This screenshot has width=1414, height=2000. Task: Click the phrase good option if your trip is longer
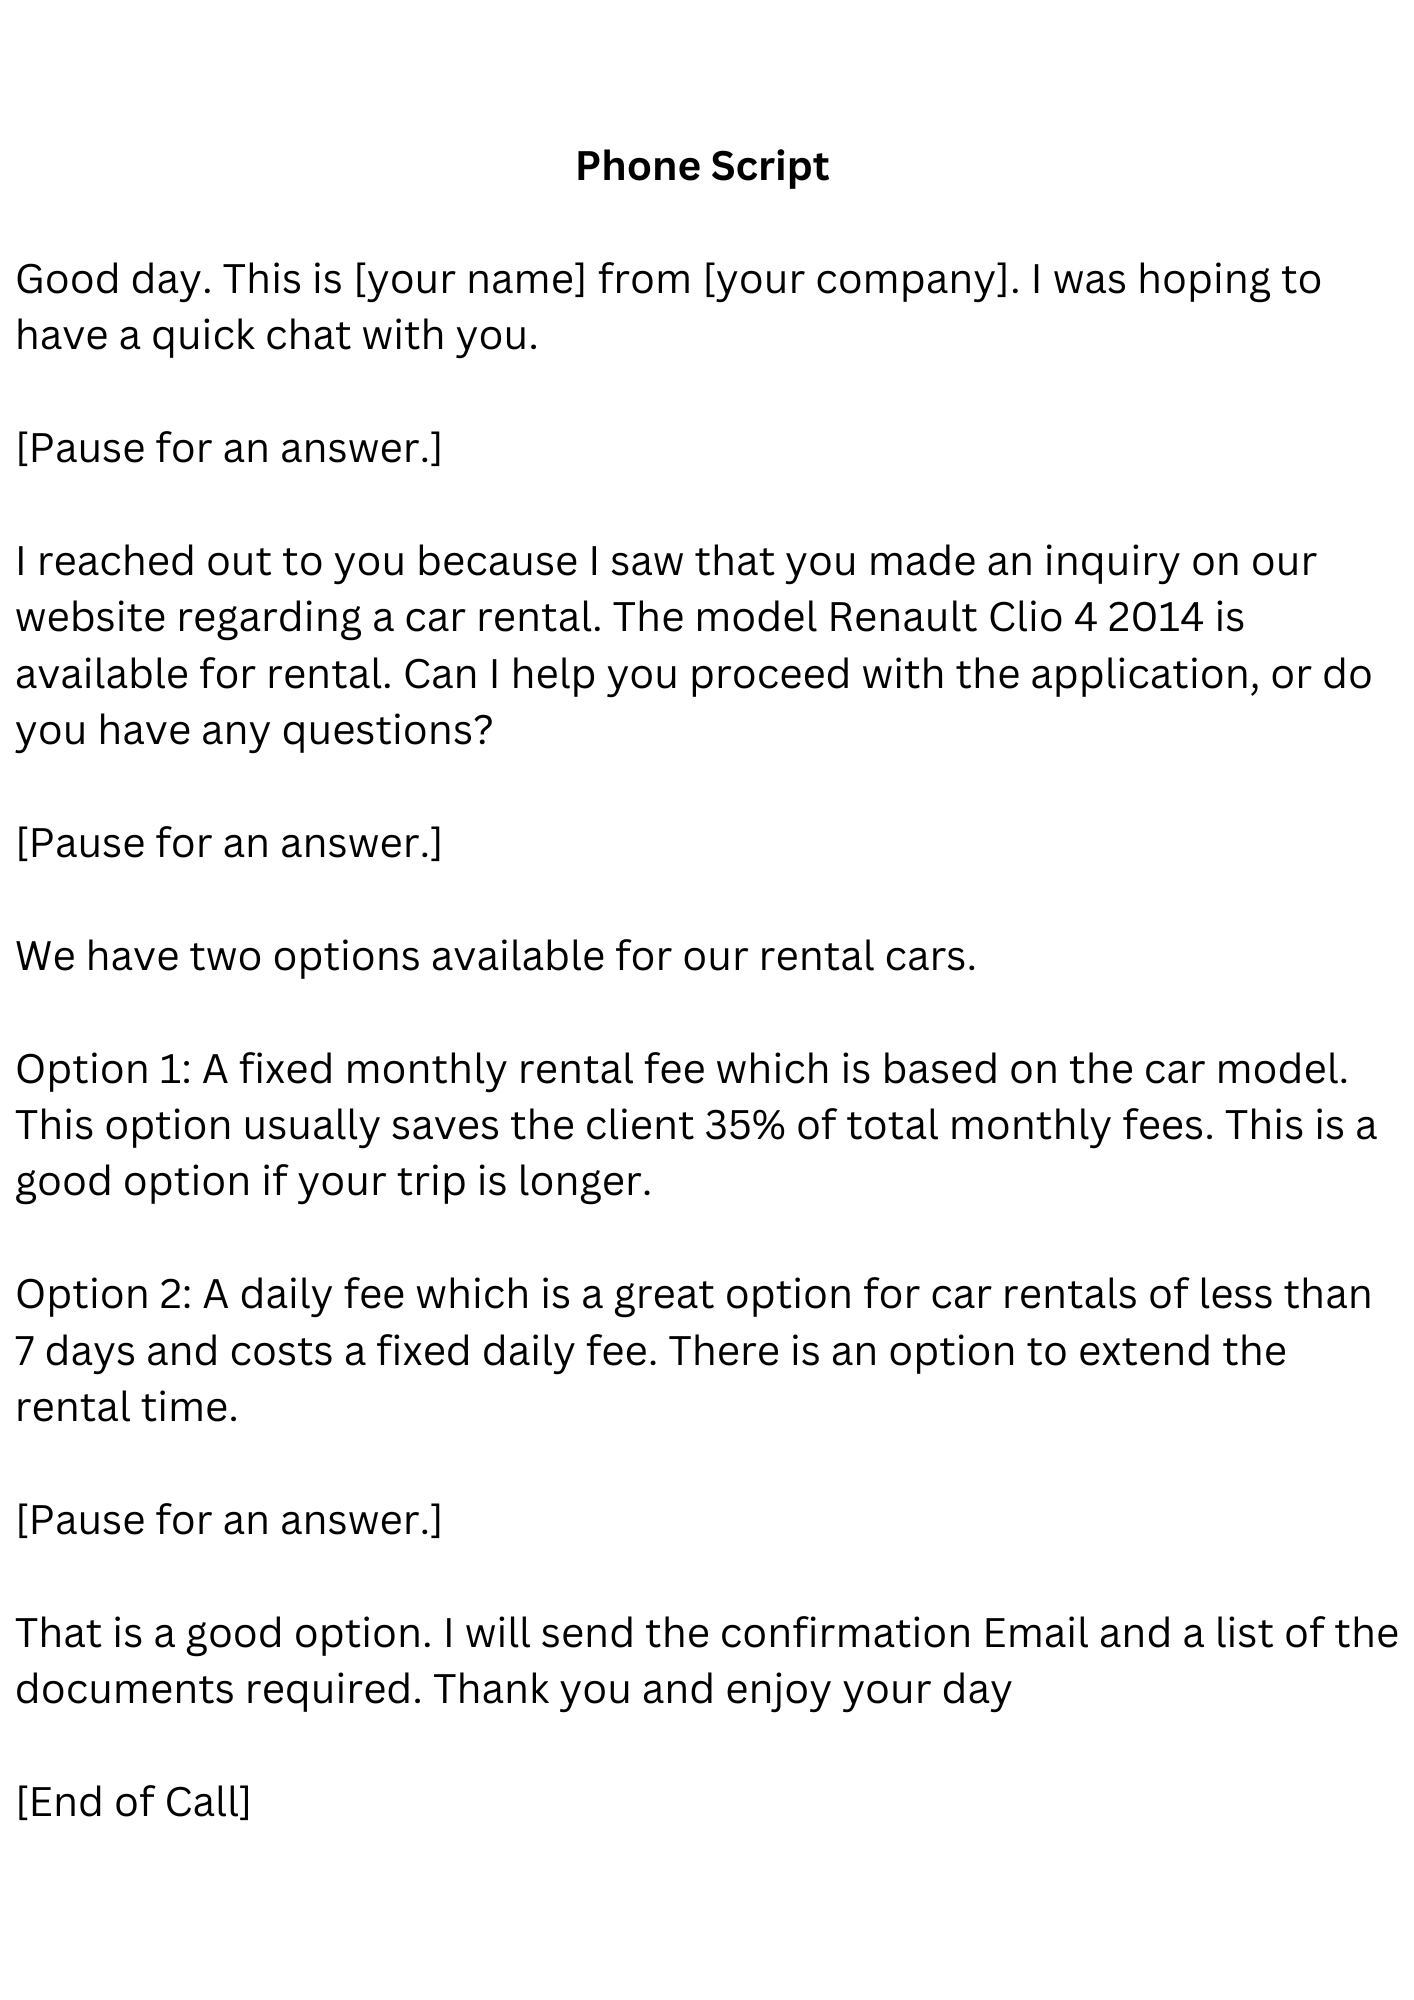(334, 1182)
